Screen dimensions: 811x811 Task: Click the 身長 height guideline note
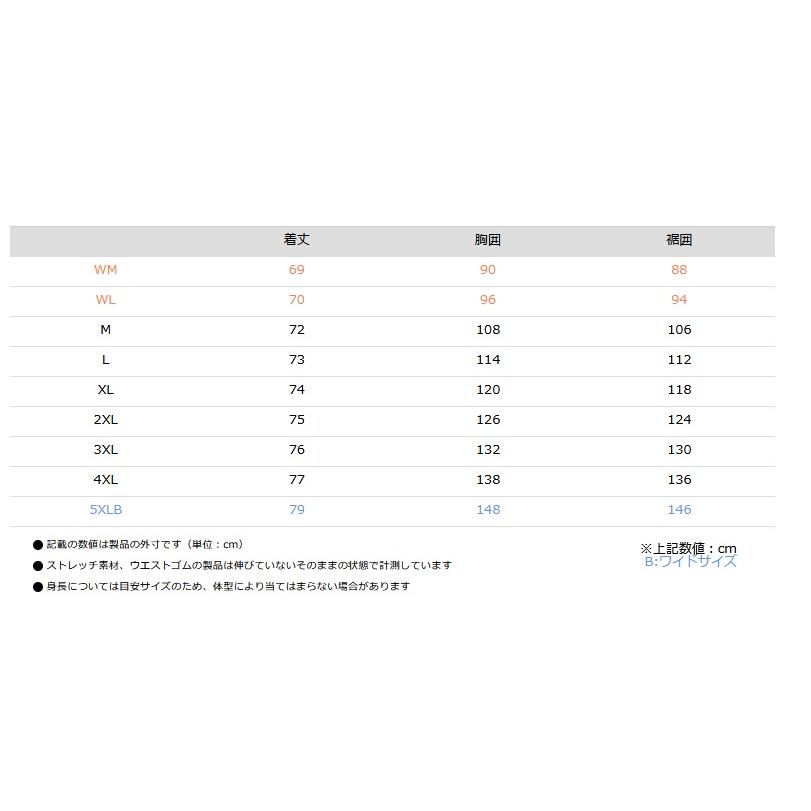[221, 587]
